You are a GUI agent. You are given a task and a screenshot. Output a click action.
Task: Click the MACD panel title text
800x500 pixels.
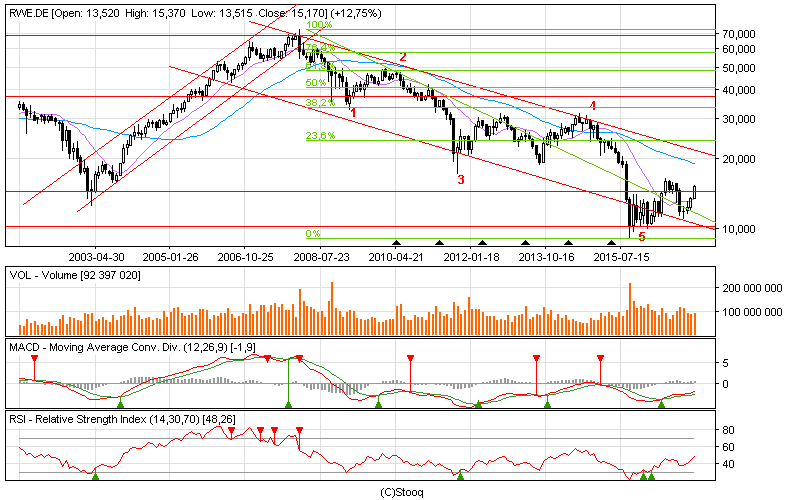point(132,347)
